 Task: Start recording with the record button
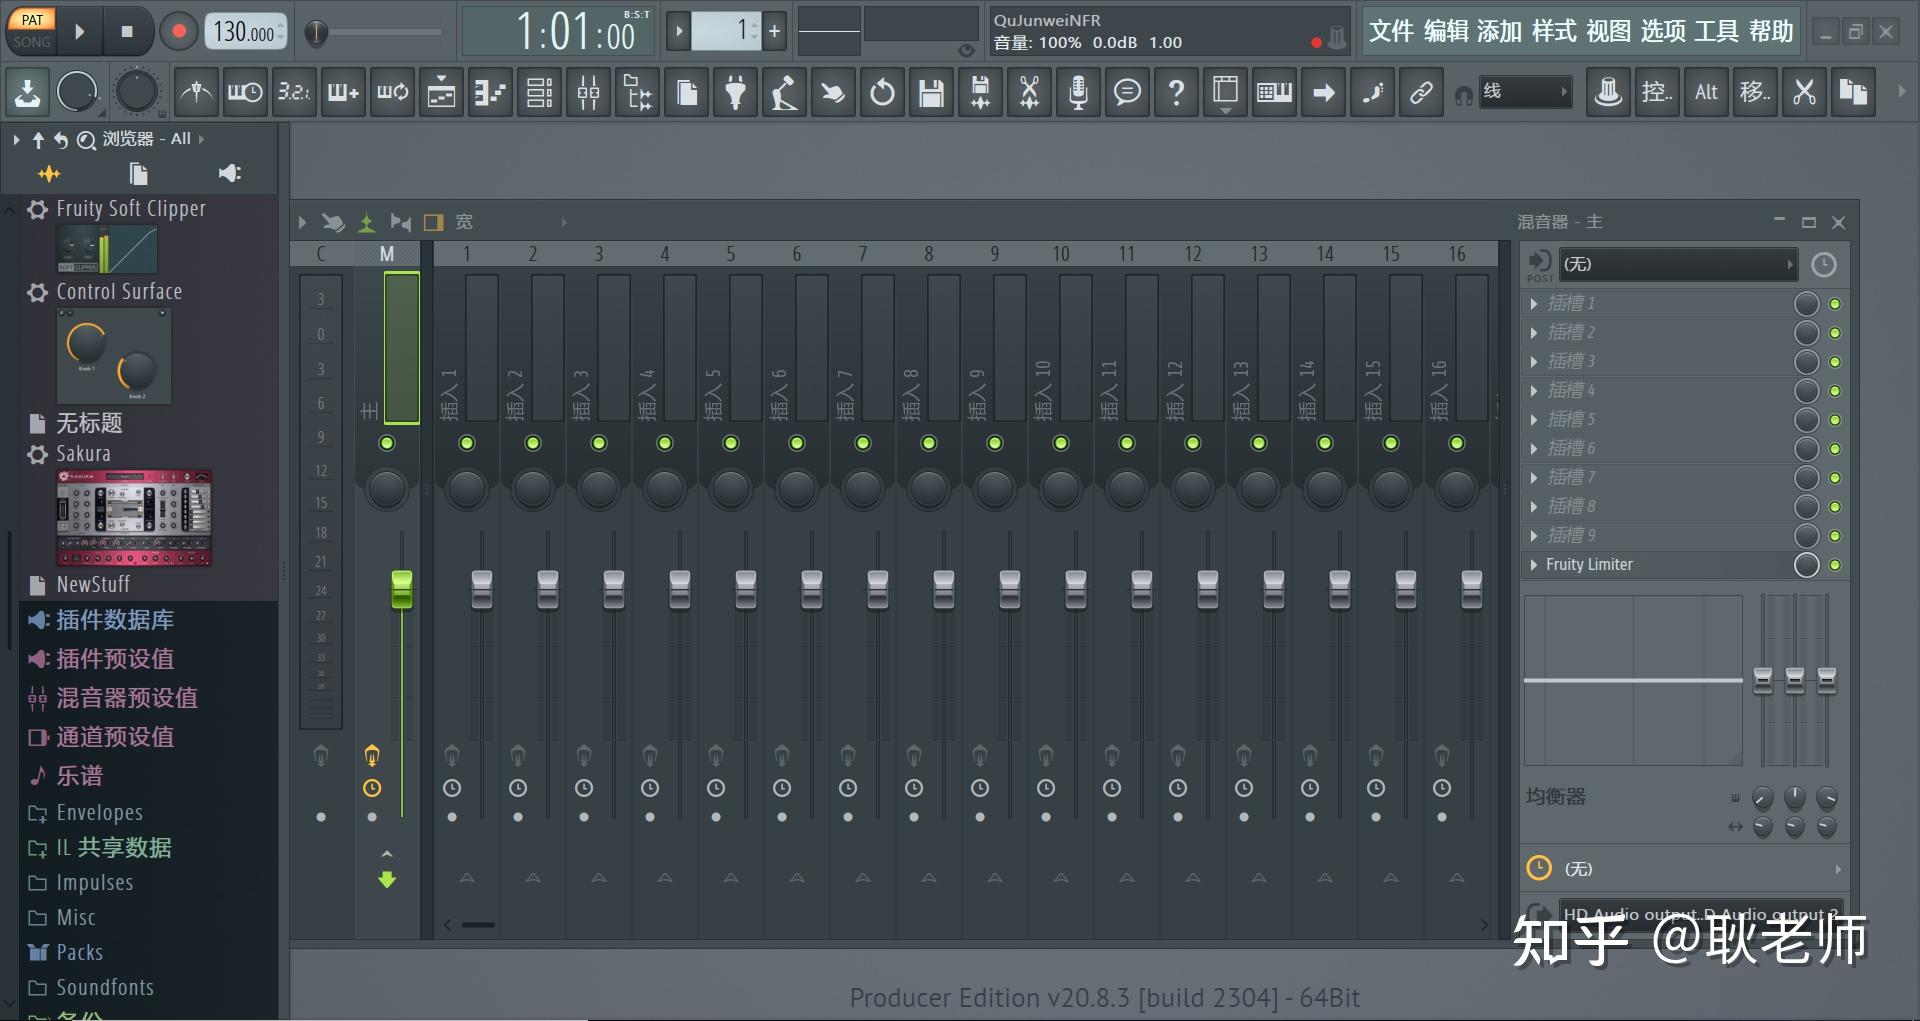(x=179, y=31)
